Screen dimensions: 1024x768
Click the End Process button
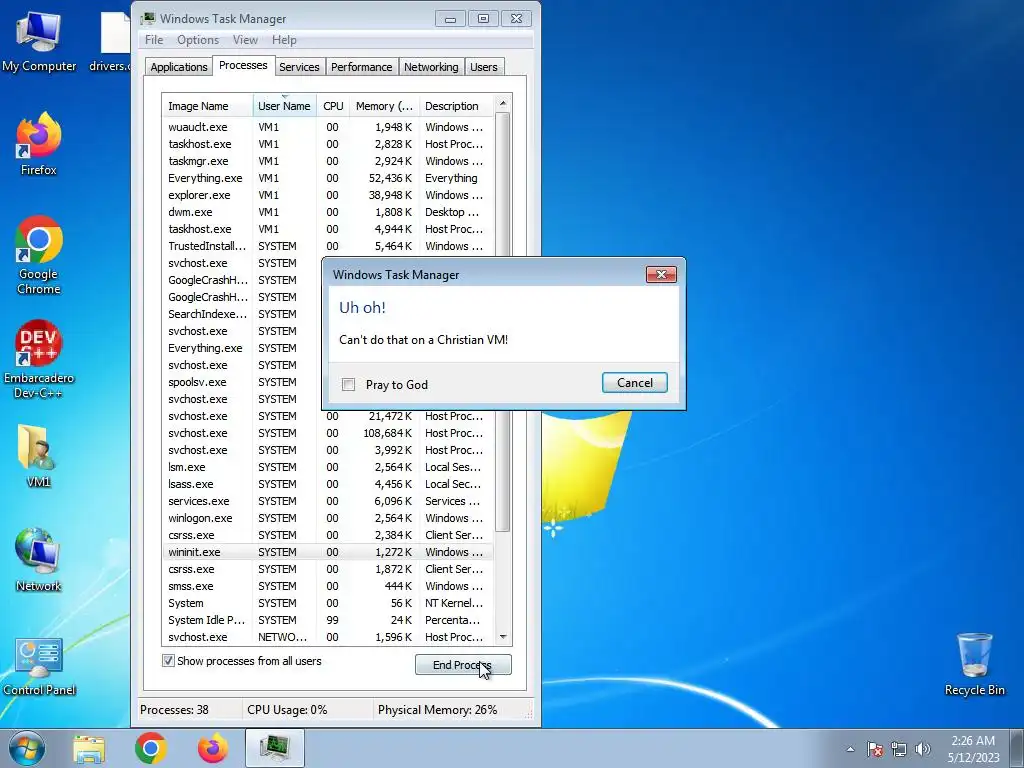pyautogui.click(x=463, y=665)
